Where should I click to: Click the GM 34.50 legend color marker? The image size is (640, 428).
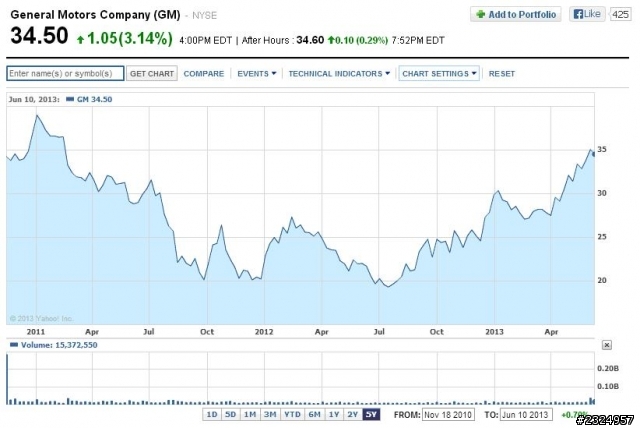point(70,99)
